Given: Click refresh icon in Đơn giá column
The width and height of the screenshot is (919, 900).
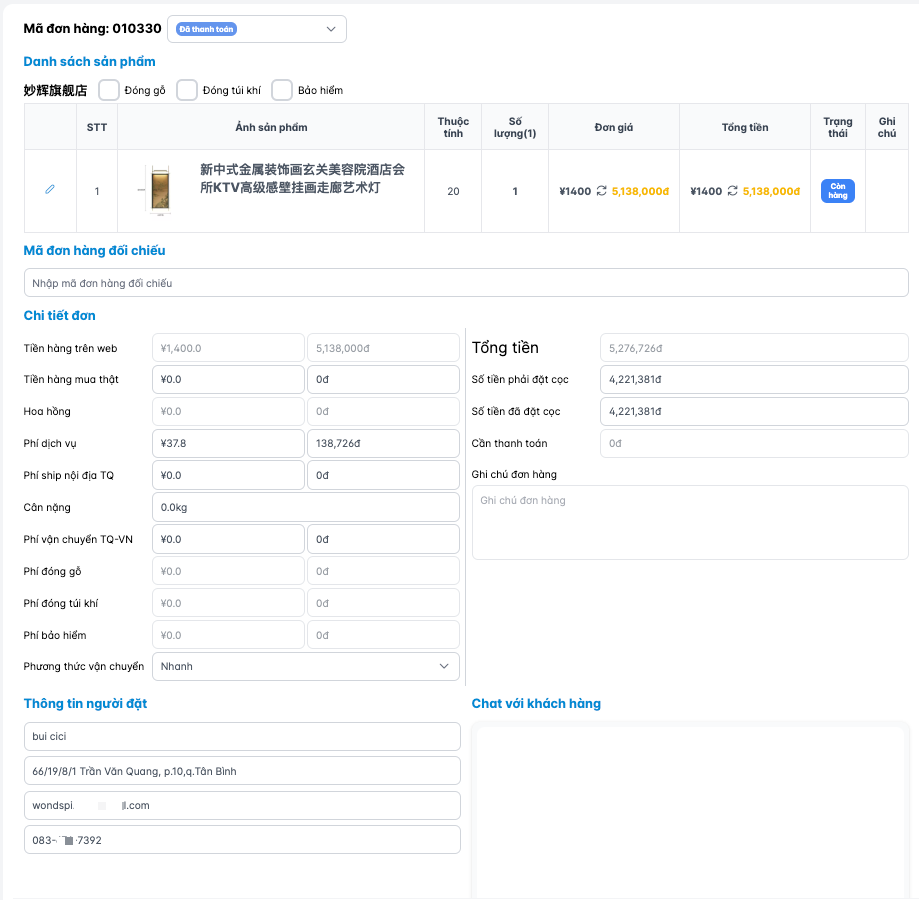Looking at the screenshot, I should tap(601, 191).
